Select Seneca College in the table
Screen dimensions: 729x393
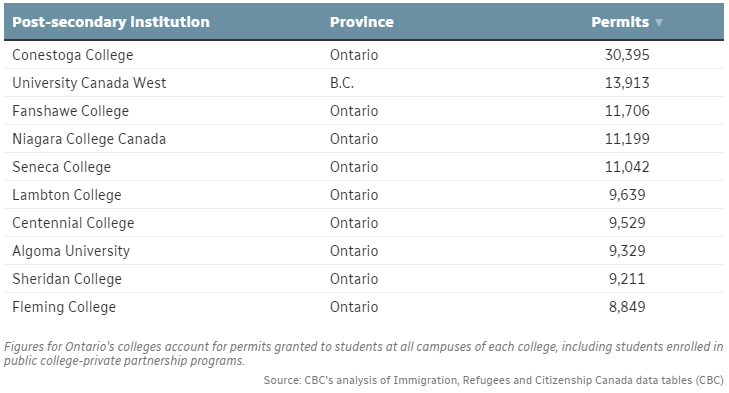(x=61, y=167)
